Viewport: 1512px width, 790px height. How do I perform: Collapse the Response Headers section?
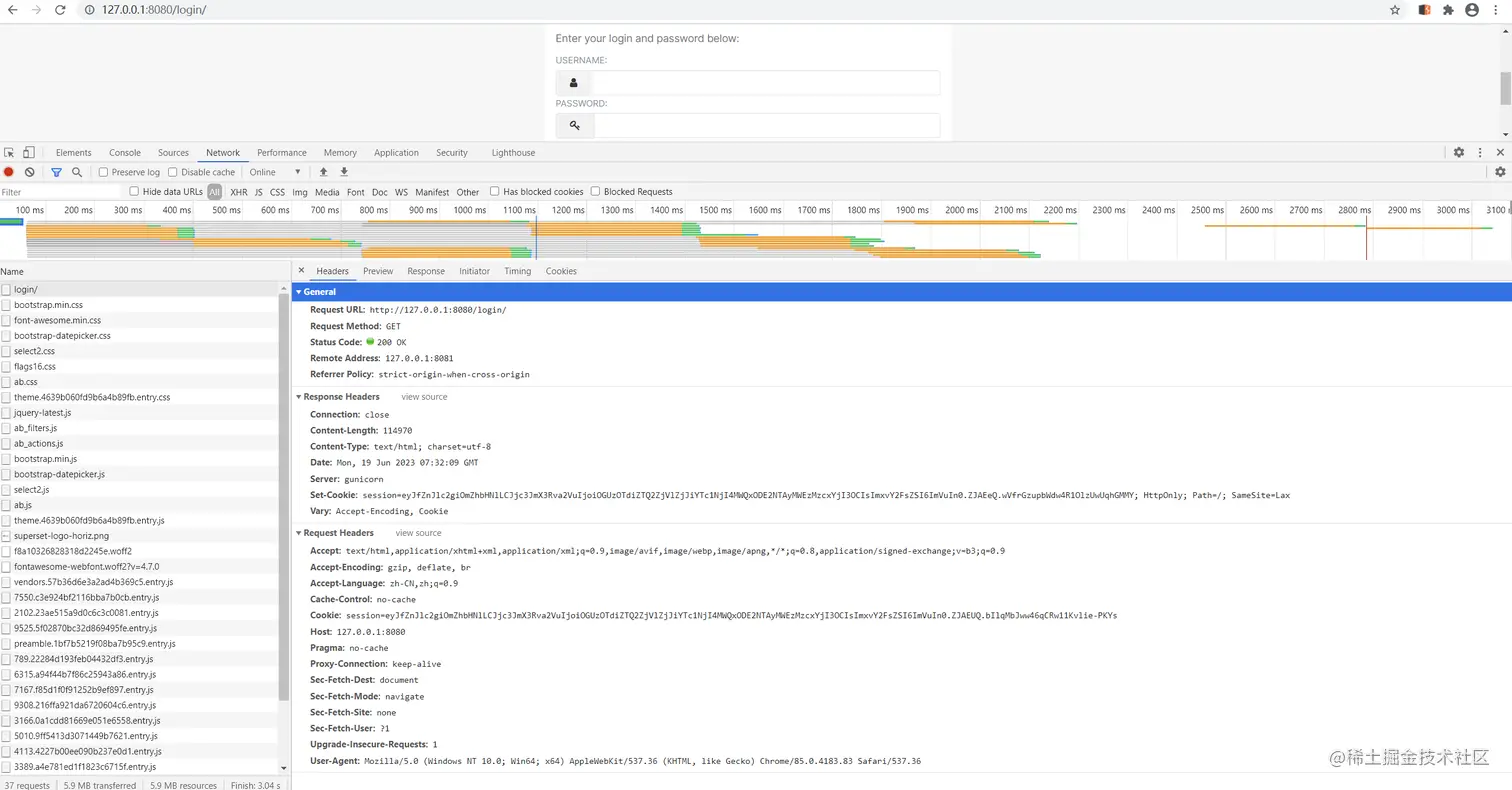pos(298,397)
